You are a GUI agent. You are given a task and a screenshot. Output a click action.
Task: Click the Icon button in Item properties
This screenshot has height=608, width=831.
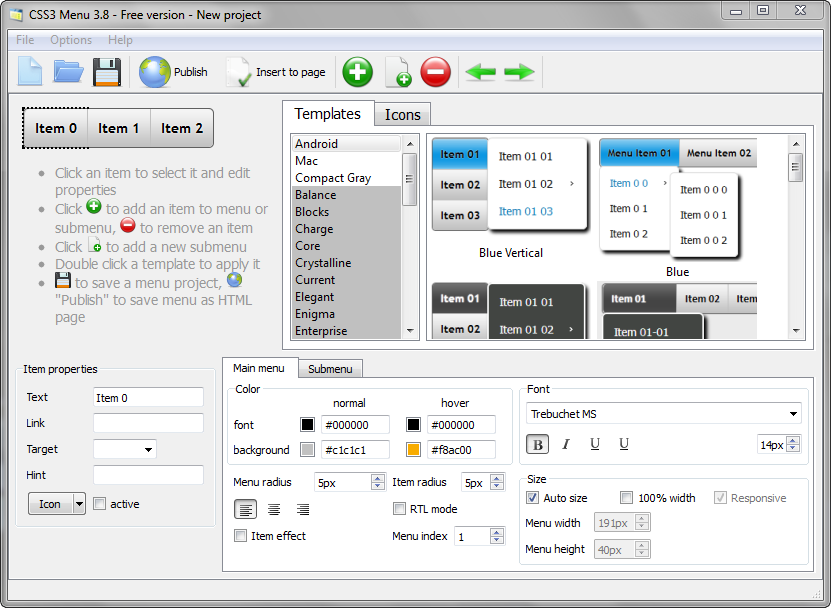tap(50, 504)
